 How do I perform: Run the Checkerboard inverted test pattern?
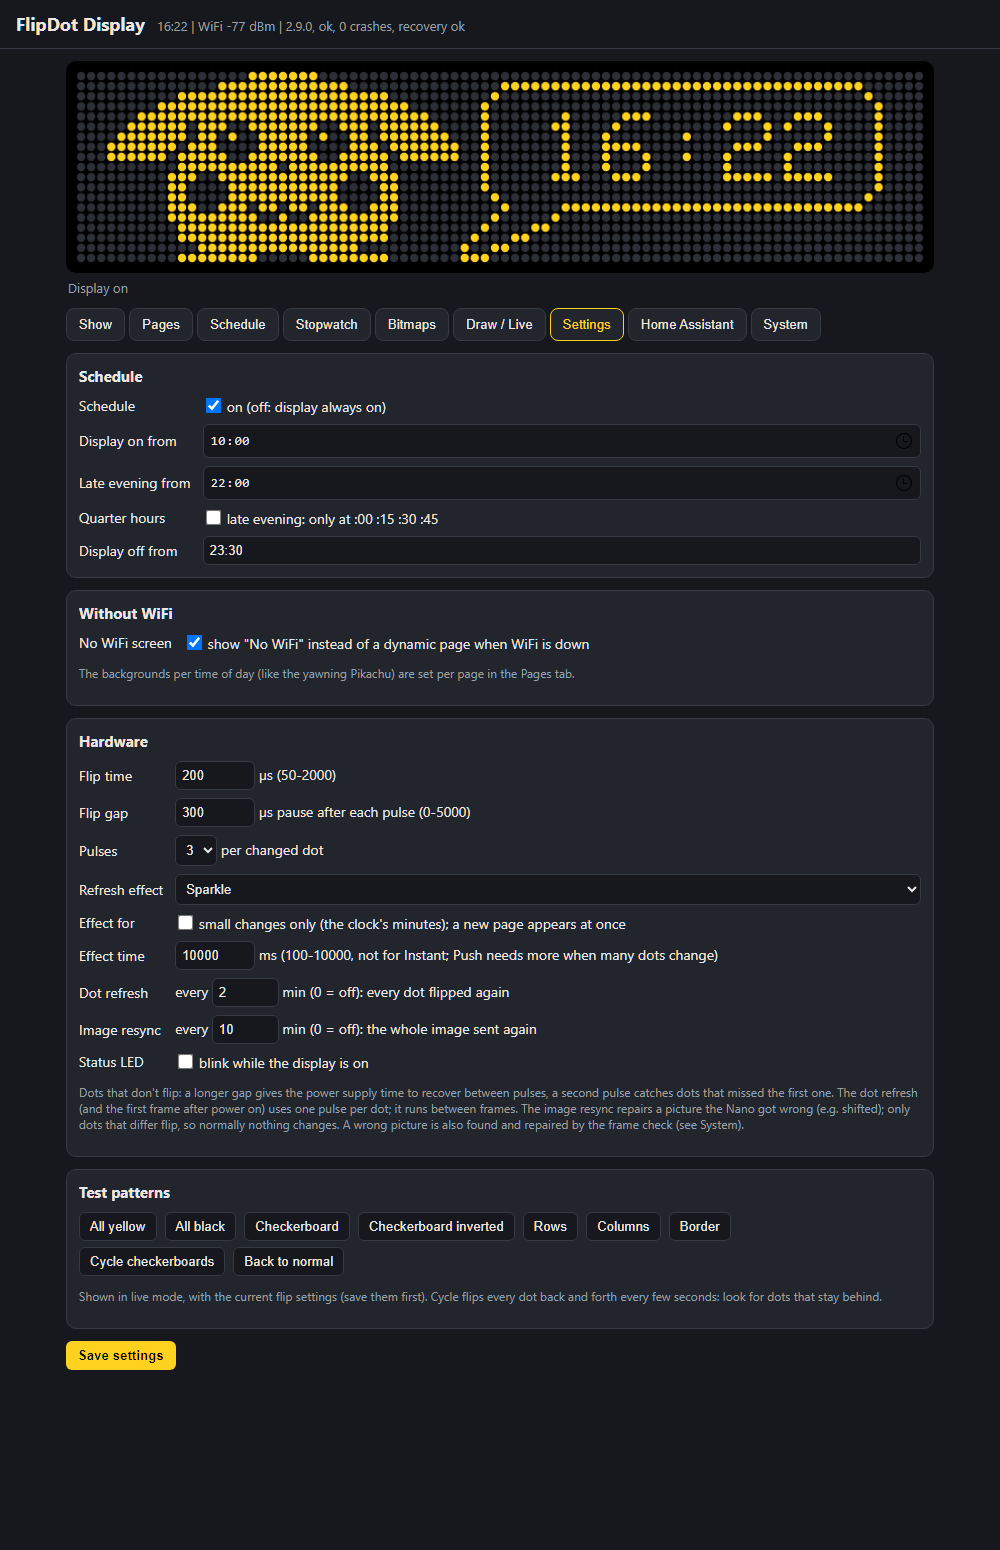click(436, 1226)
